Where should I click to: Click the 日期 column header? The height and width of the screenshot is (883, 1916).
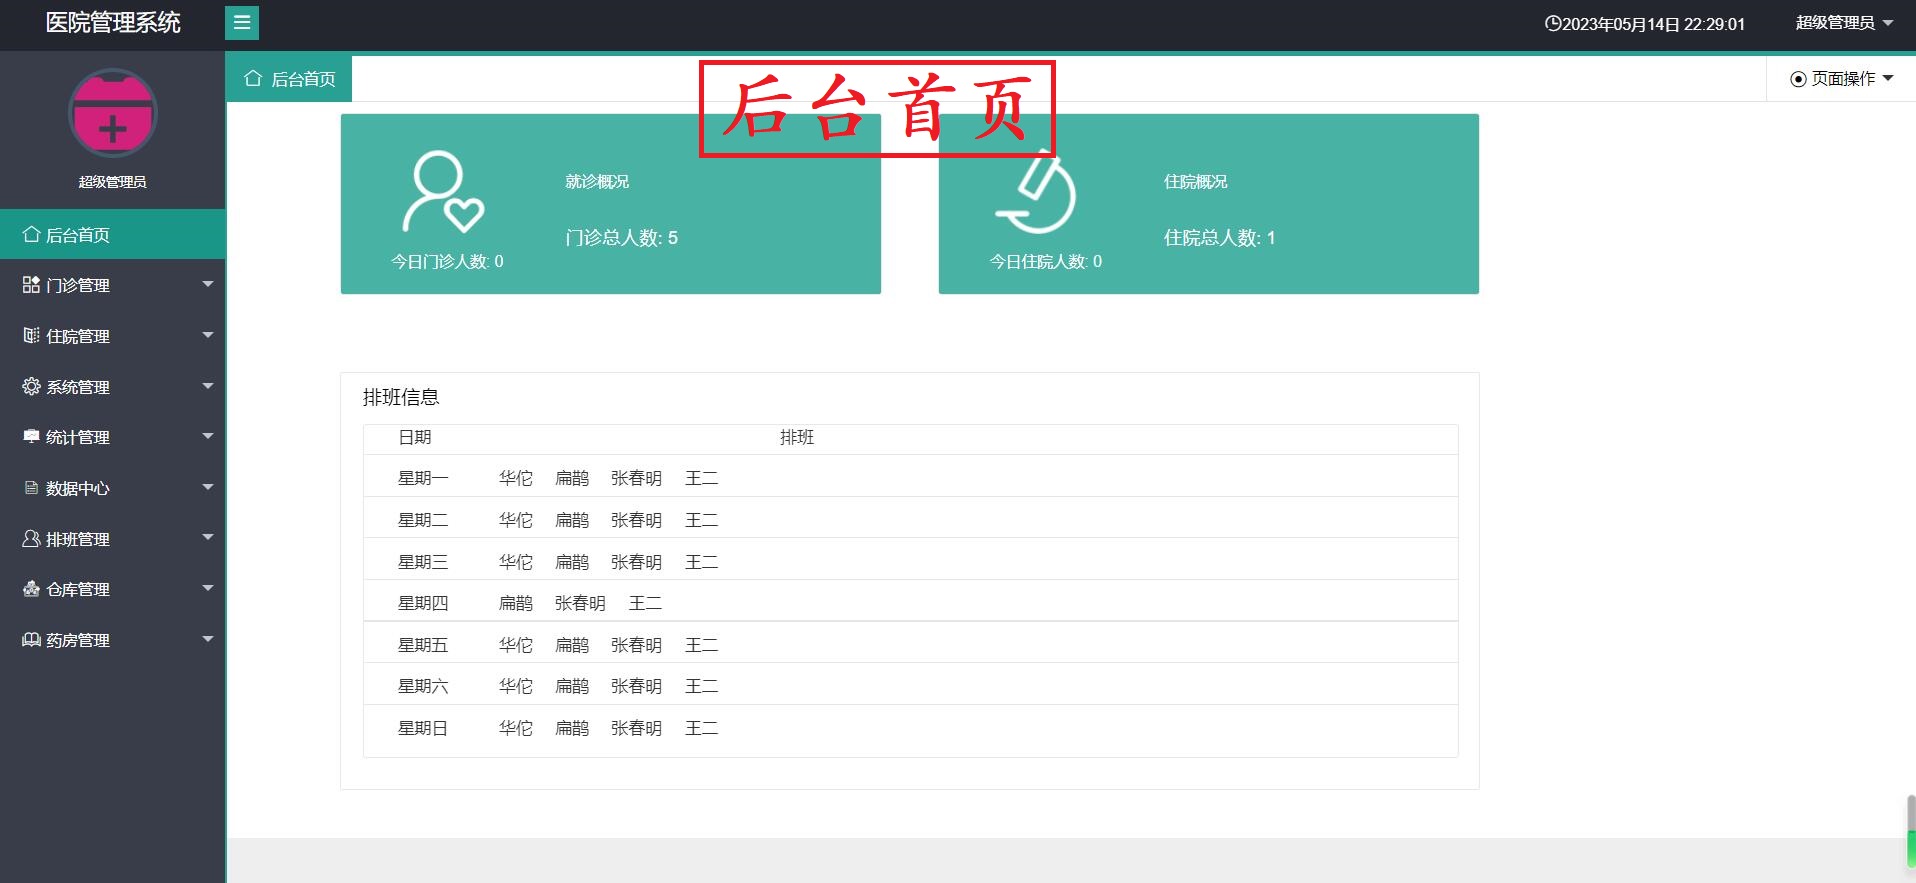414,437
